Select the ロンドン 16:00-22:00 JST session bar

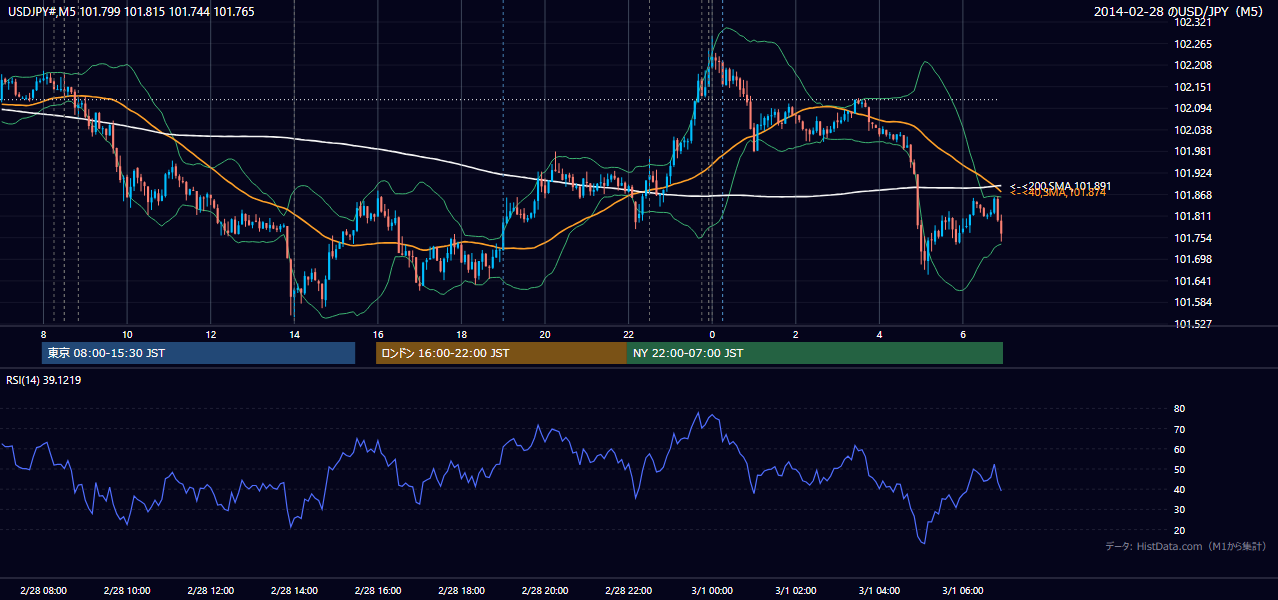pos(501,353)
